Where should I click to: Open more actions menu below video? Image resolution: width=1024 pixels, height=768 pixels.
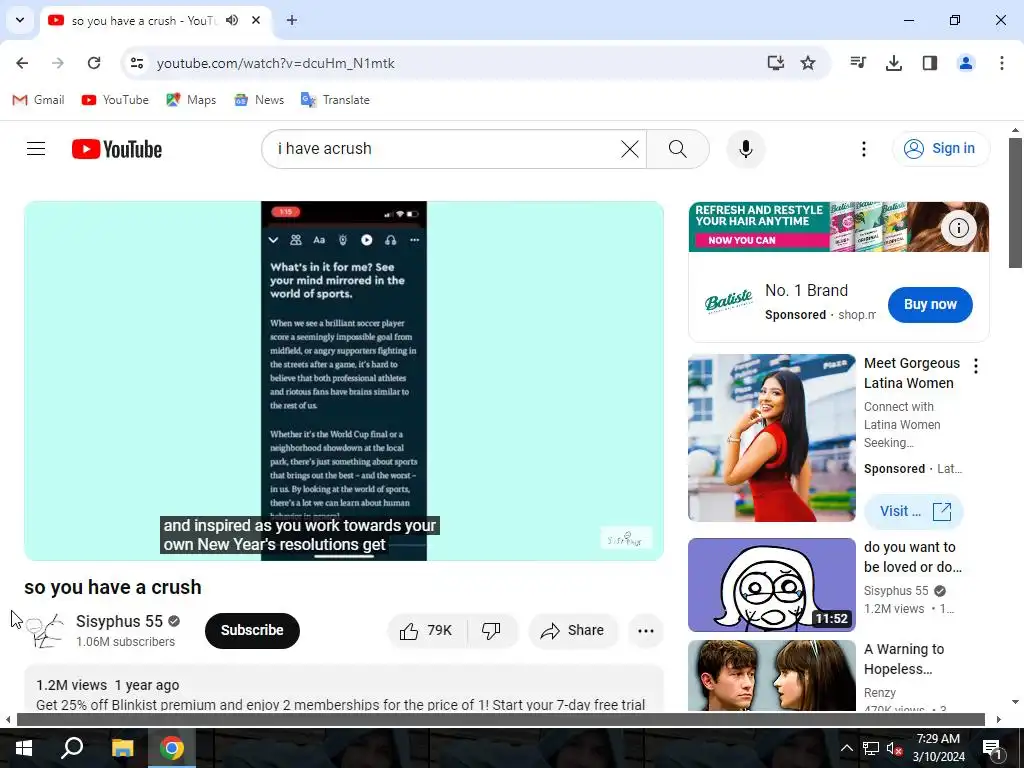pos(646,631)
